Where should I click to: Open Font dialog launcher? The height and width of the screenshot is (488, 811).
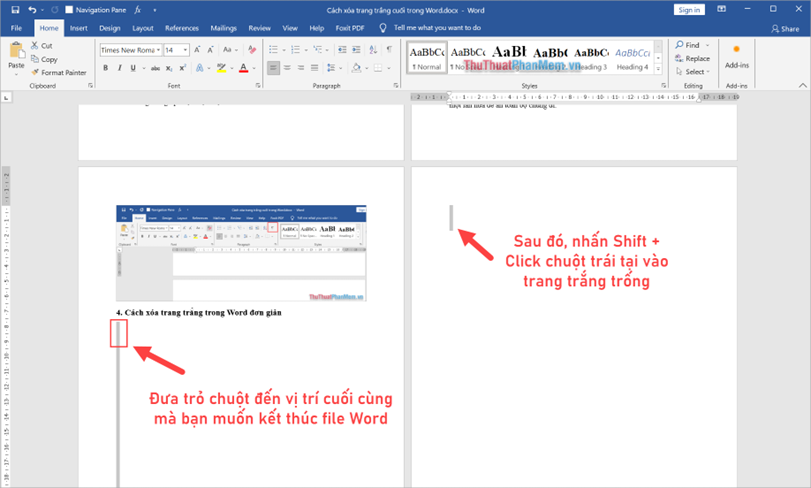[258, 86]
